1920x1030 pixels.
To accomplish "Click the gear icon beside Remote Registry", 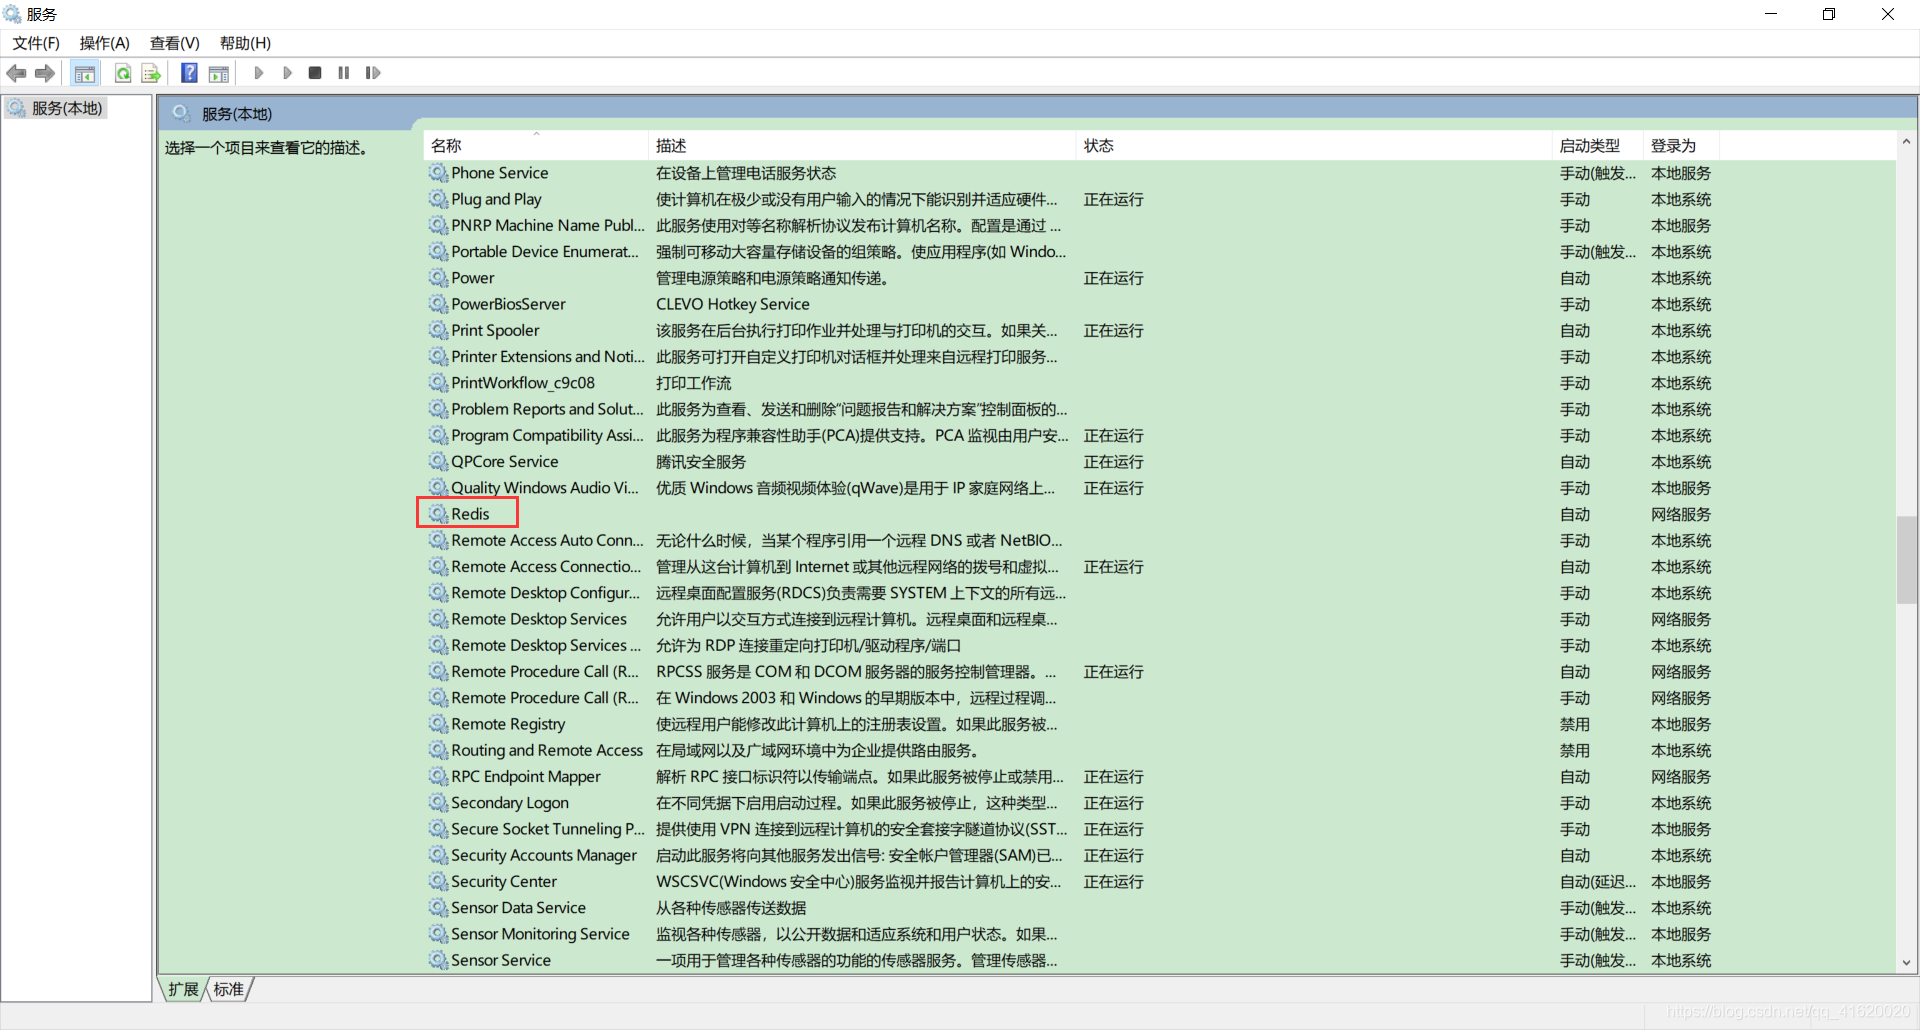I will [438, 724].
